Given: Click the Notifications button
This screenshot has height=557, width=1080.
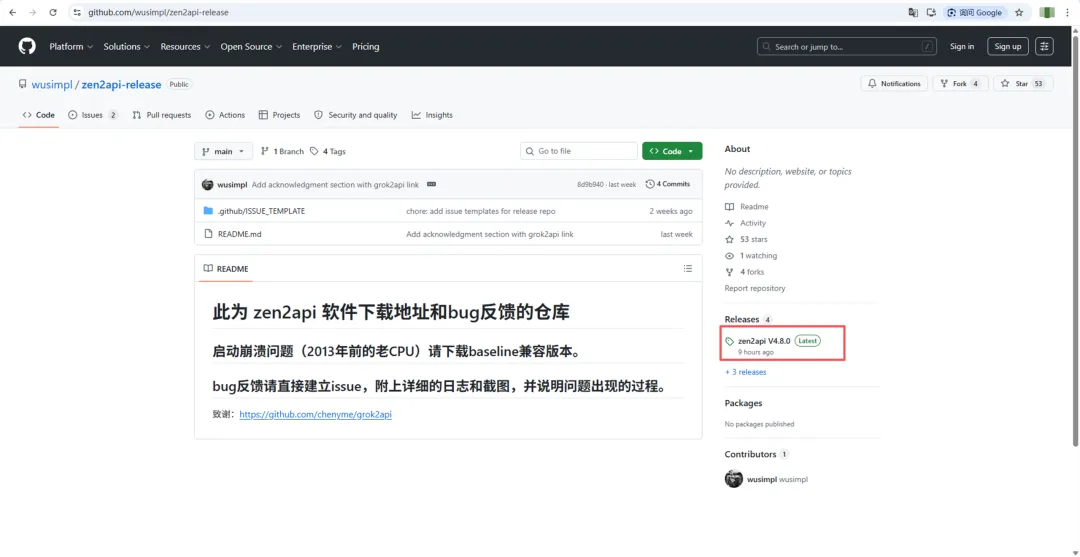Looking at the screenshot, I should click(894, 83).
